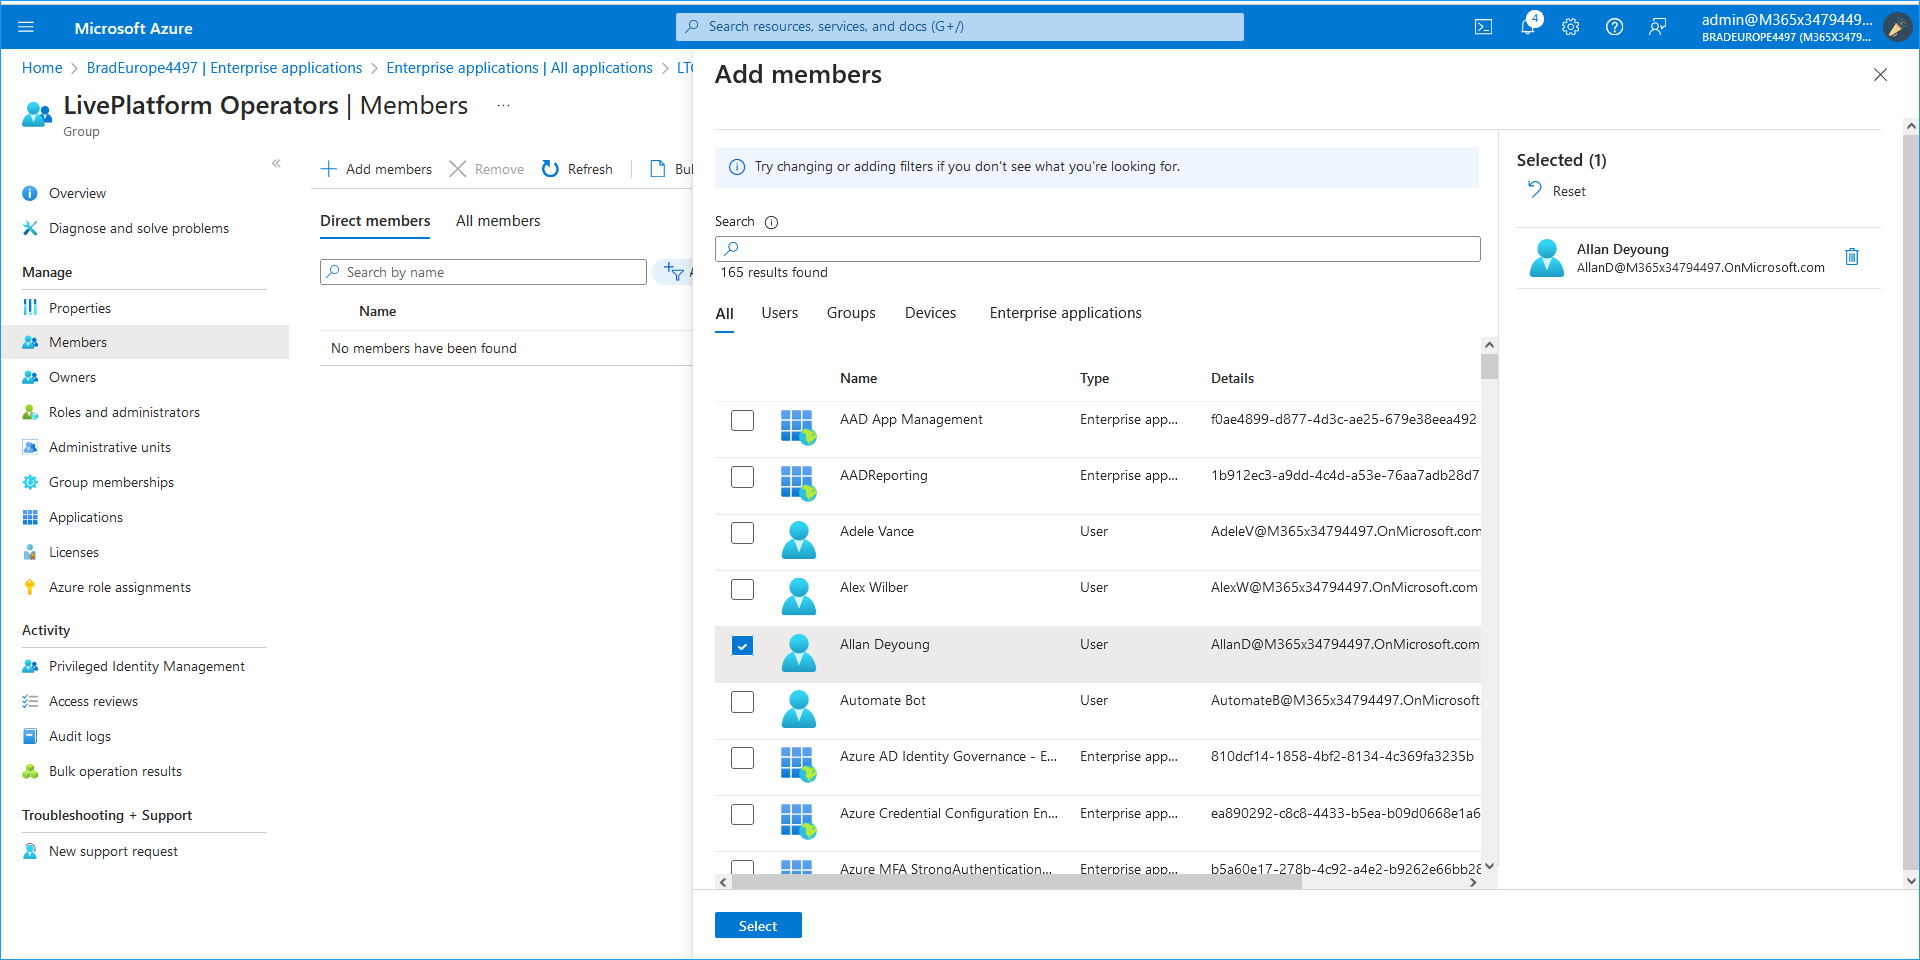Screen dimensions: 1920x960
Task: Go to Home breadcrumb link
Action: tap(42, 68)
